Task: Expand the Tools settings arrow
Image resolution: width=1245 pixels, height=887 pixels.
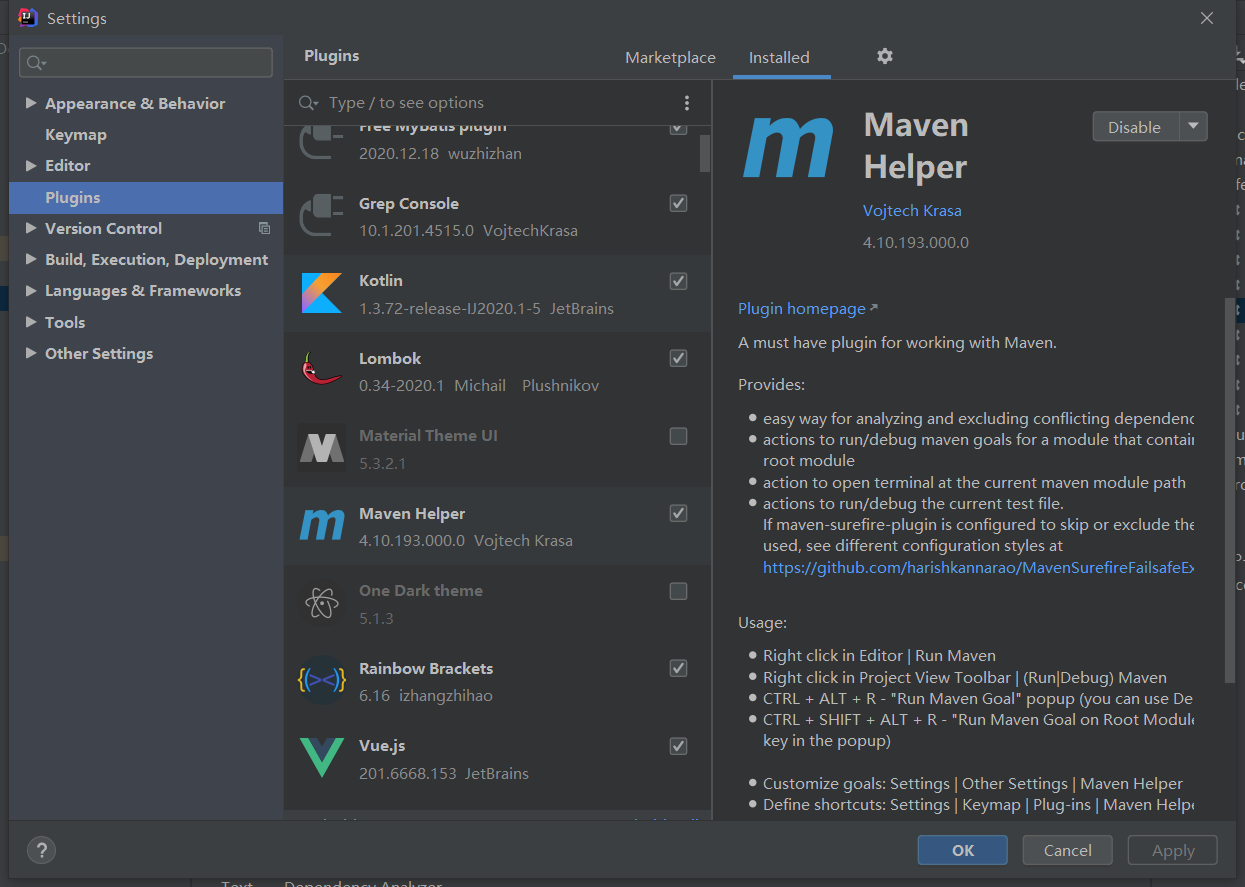Action: coord(31,322)
